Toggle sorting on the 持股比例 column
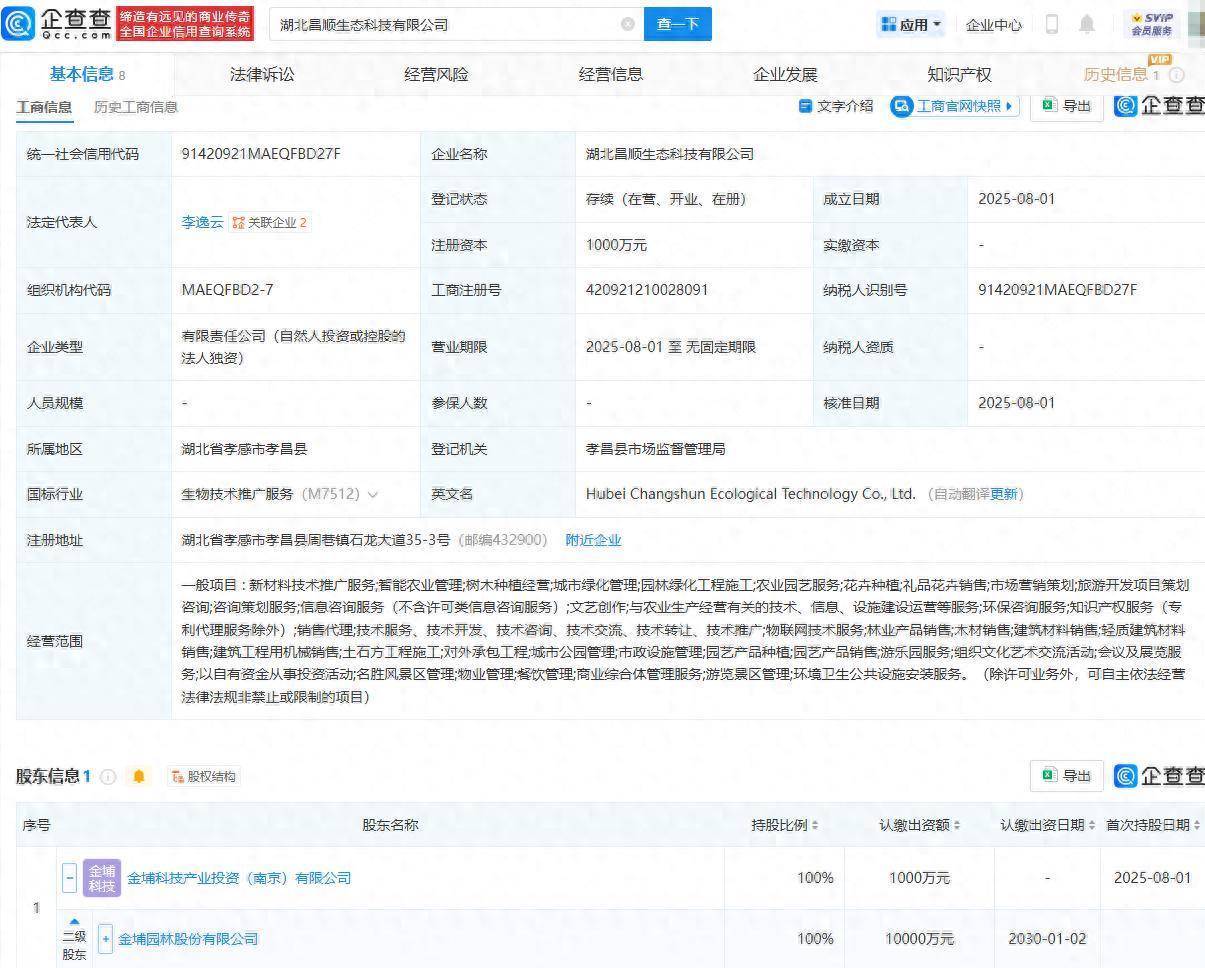This screenshot has height=968, width=1205. pos(816,825)
